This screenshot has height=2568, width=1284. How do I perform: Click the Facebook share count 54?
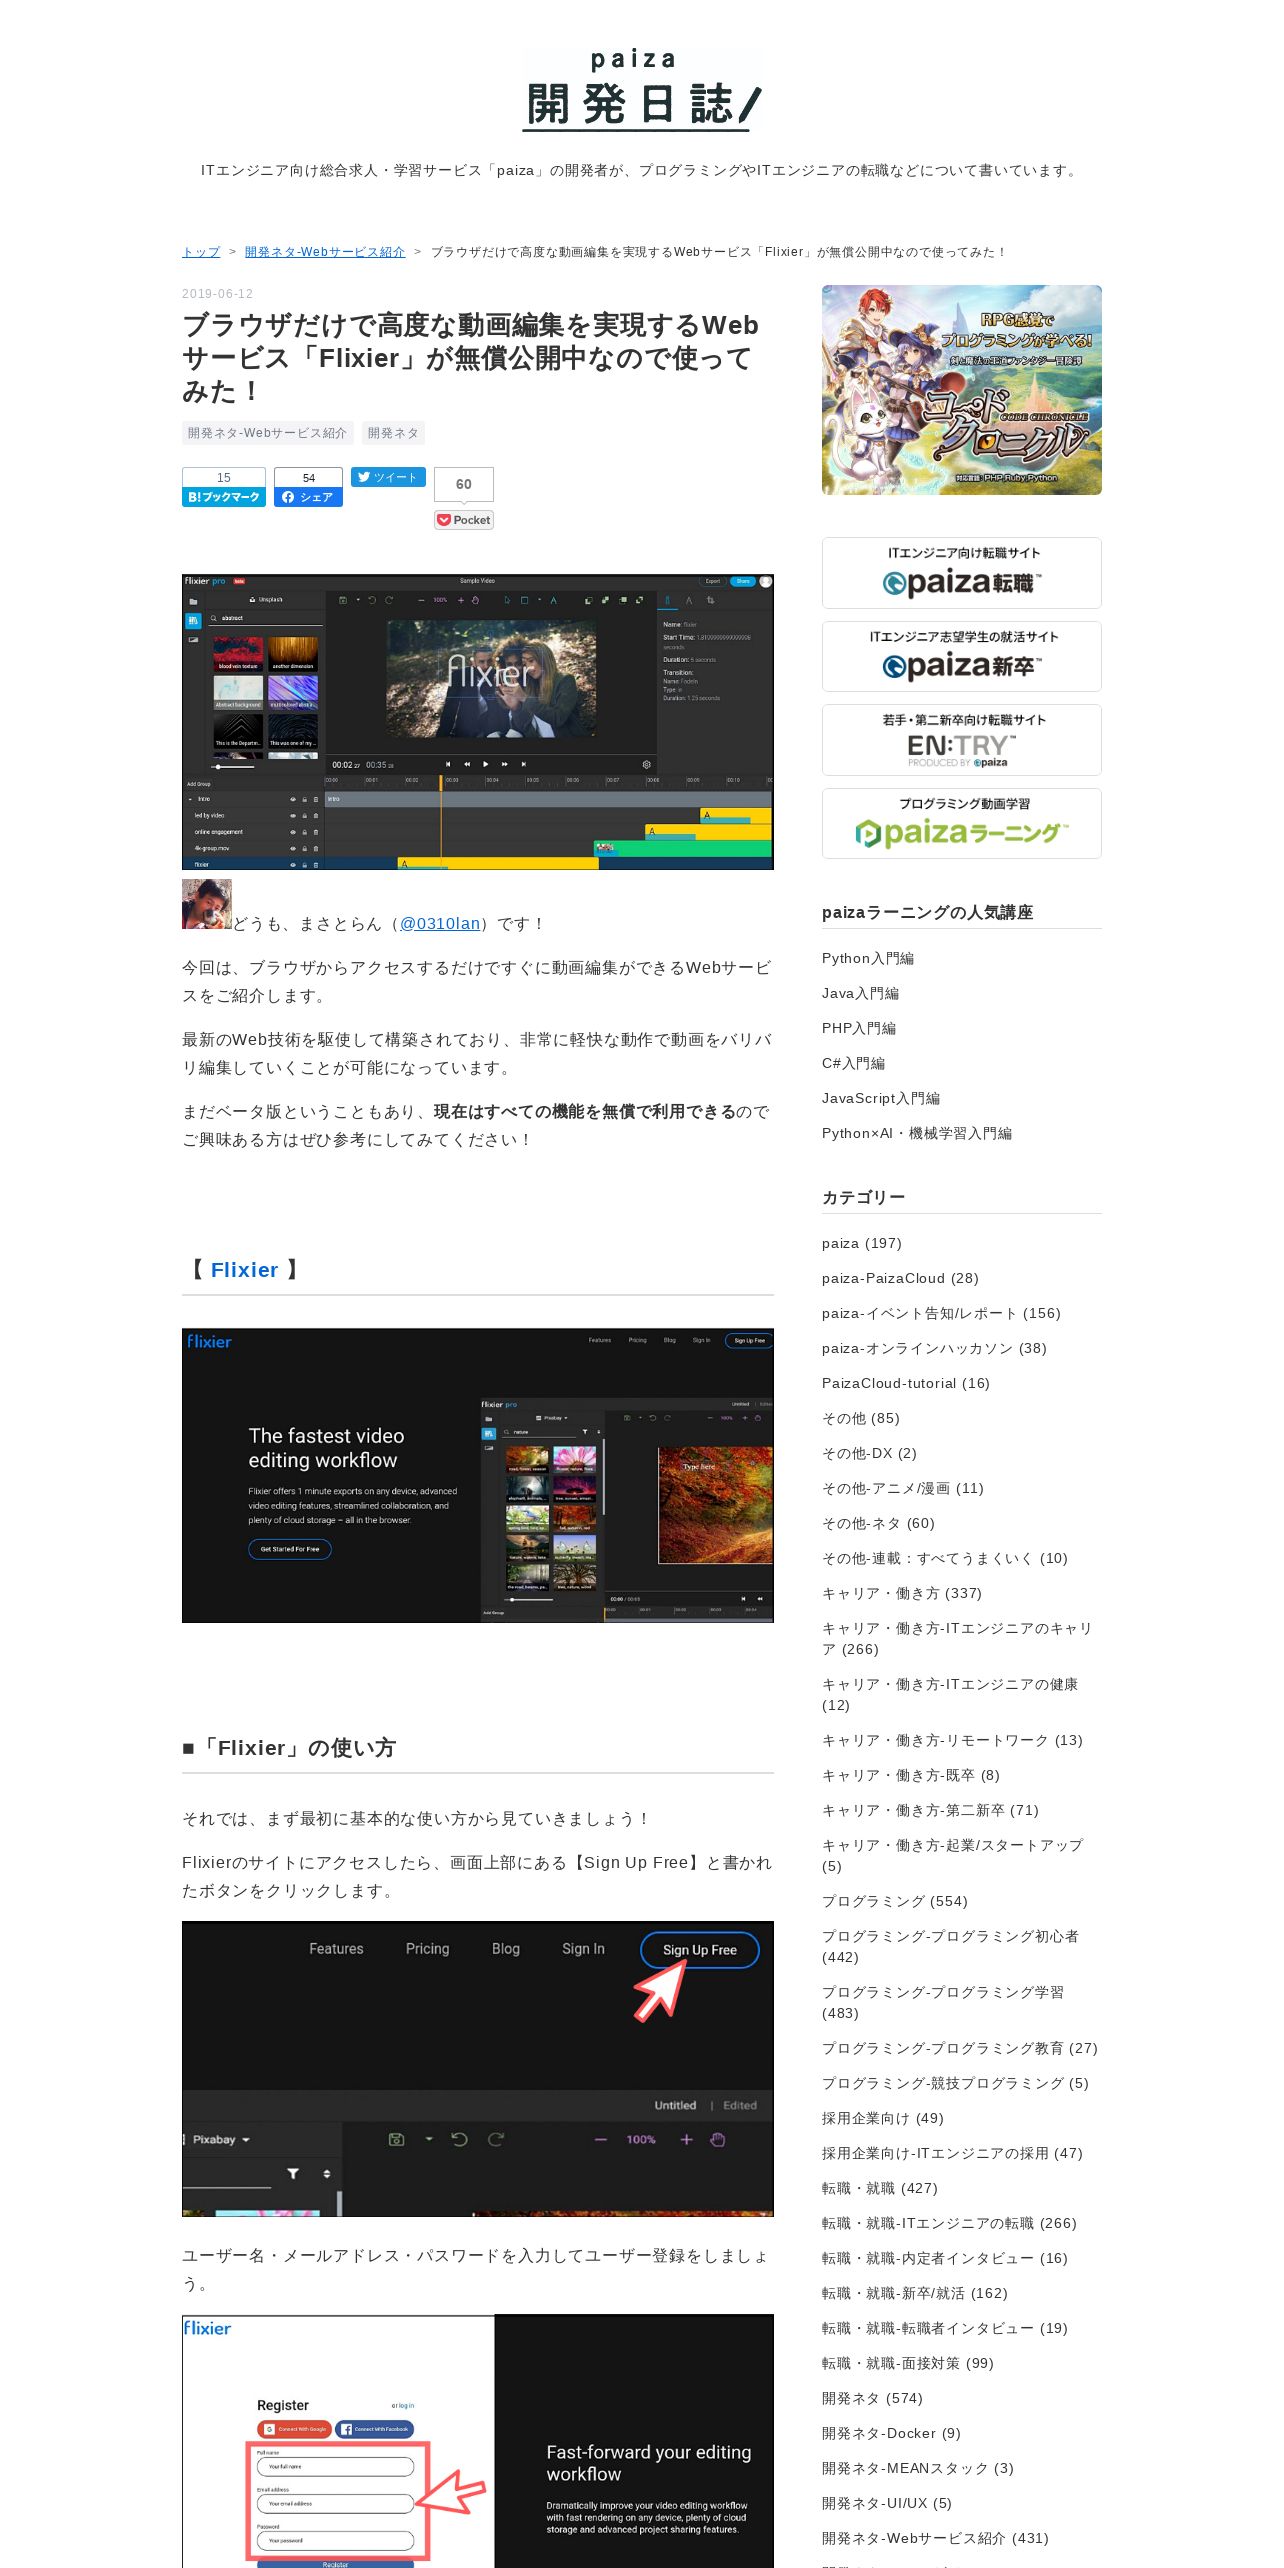(308, 478)
